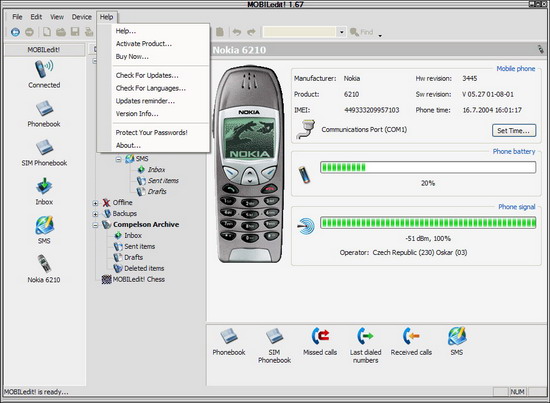Select italic Drafts under SMS

point(157,192)
